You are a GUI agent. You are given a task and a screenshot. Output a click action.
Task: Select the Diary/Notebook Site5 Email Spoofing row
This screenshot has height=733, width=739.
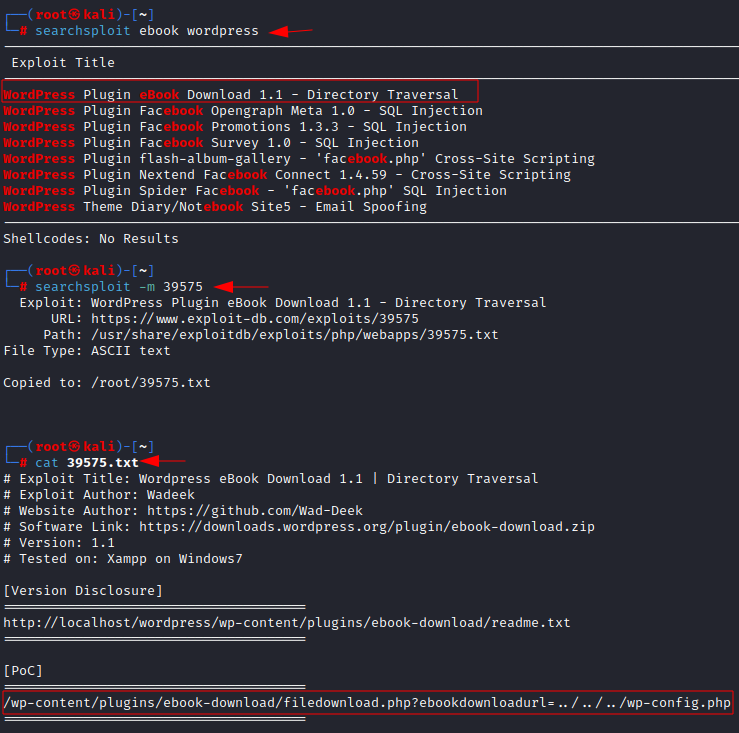pos(215,207)
